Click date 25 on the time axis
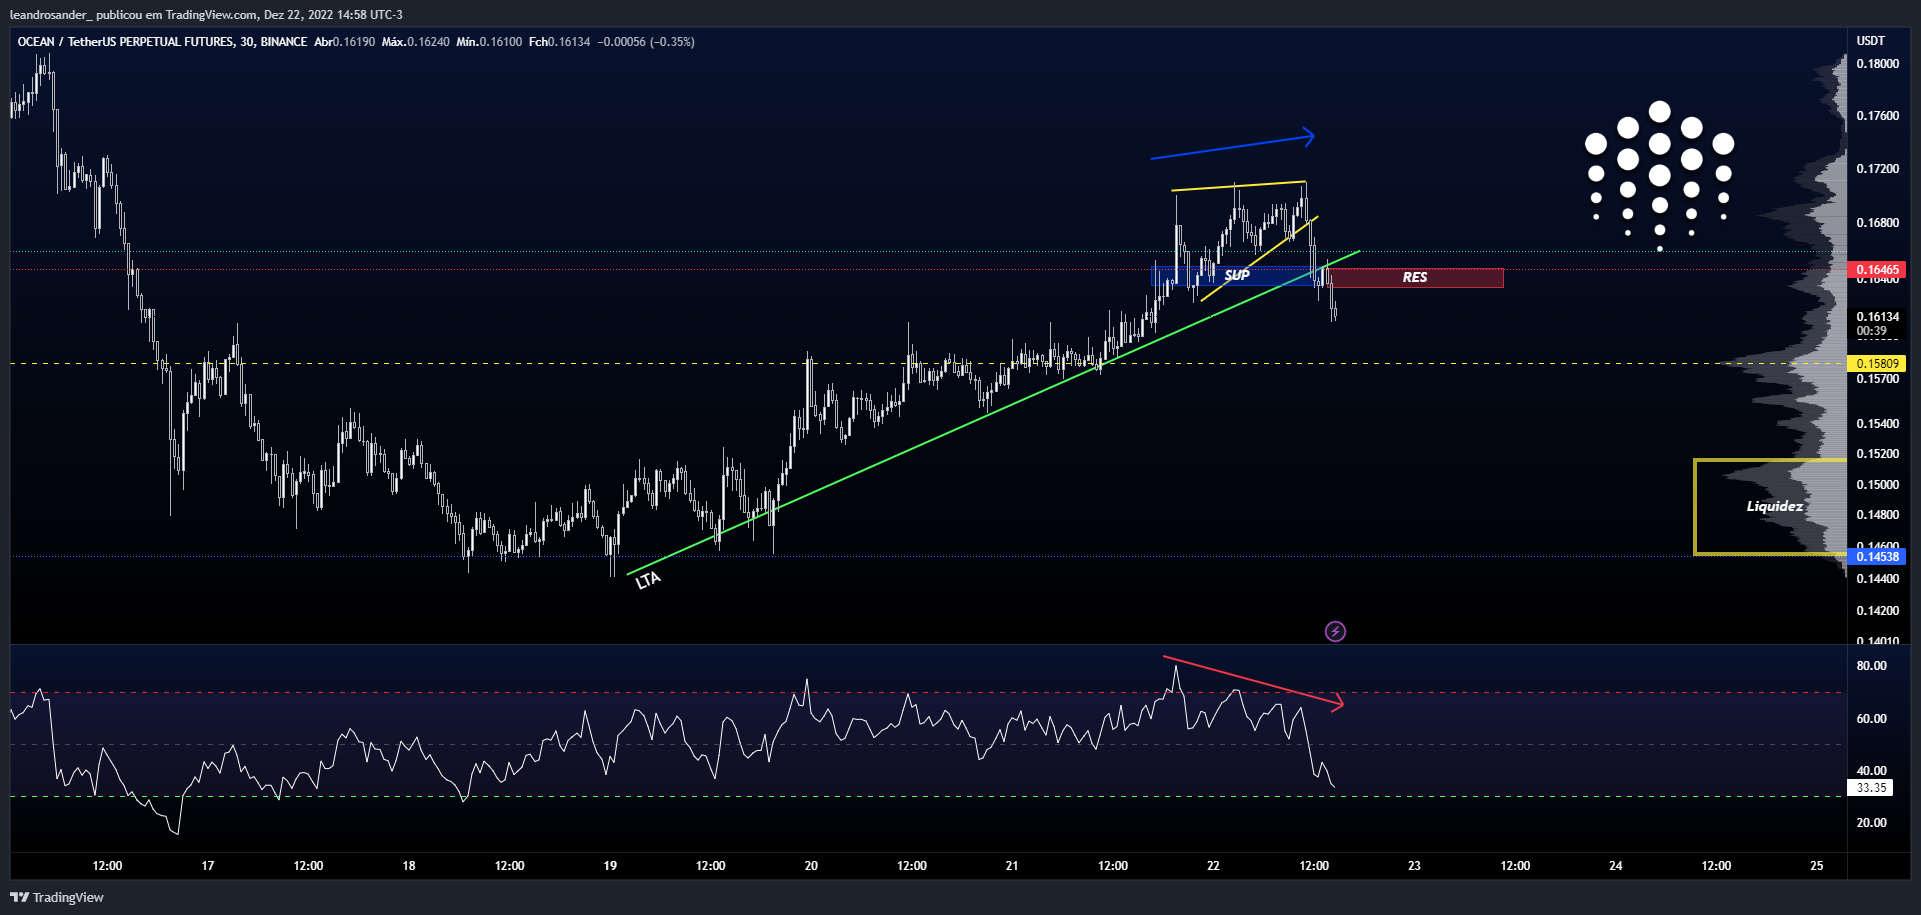1921x915 pixels. 1817,866
